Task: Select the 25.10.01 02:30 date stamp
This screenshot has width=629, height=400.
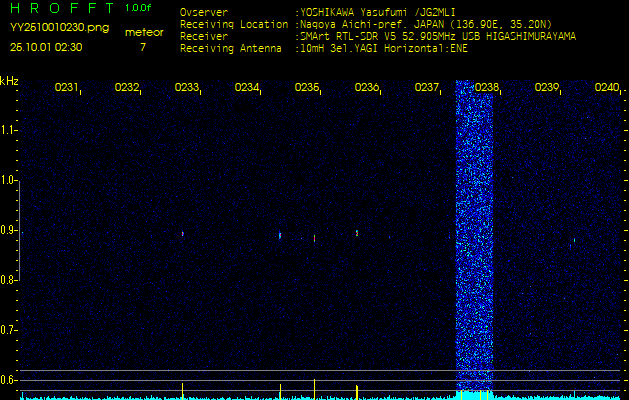Action: tap(46, 47)
